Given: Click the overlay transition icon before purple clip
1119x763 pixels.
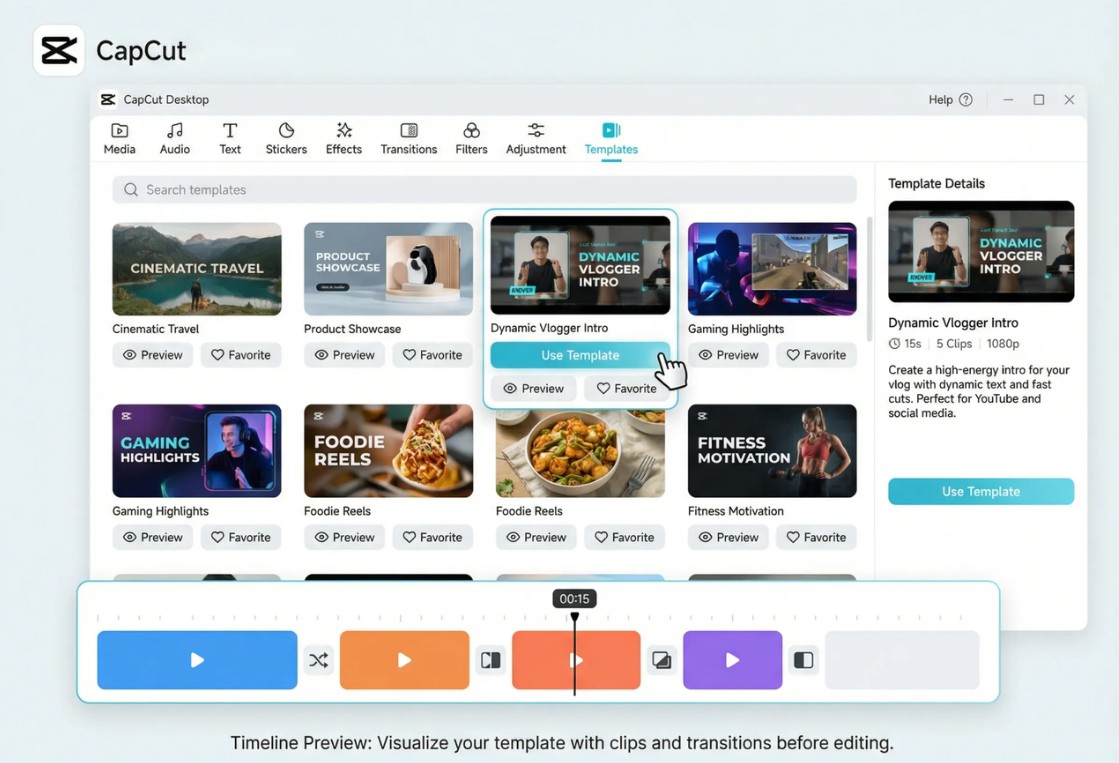Looking at the screenshot, I should tap(662, 660).
